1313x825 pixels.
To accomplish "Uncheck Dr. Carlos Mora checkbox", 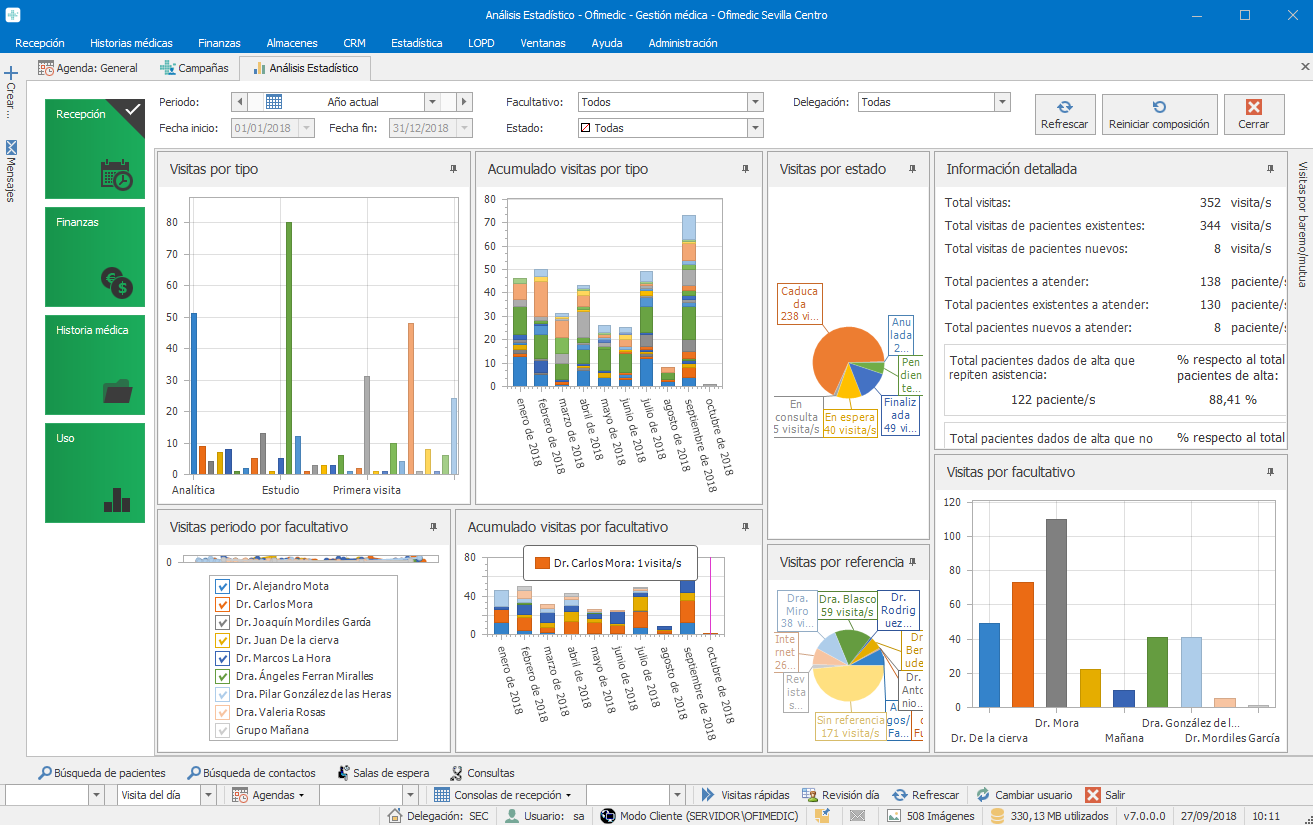I will click(x=223, y=605).
